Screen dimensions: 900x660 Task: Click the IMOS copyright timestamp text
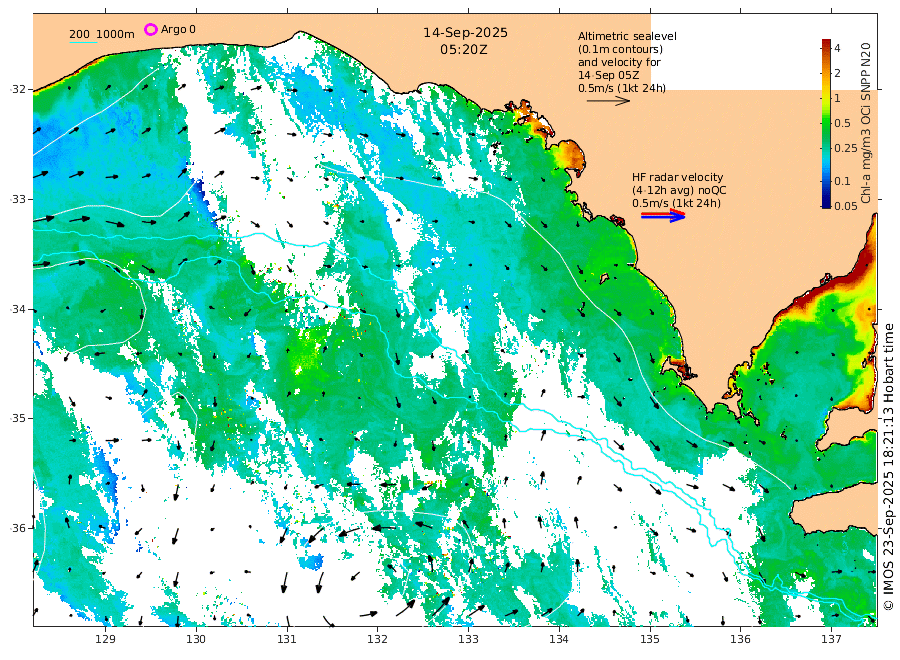point(888,467)
